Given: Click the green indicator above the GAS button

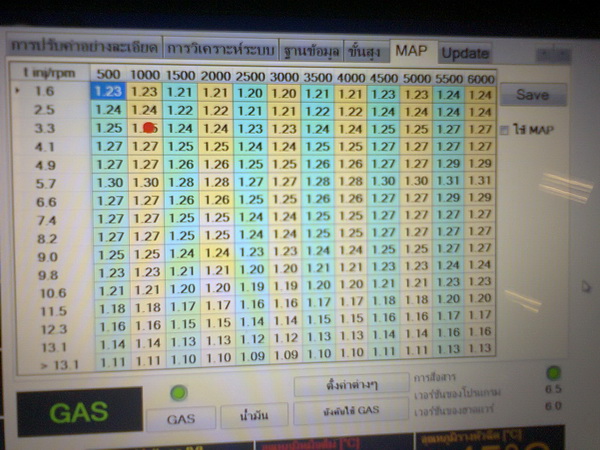Looking at the screenshot, I should click(178, 393).
